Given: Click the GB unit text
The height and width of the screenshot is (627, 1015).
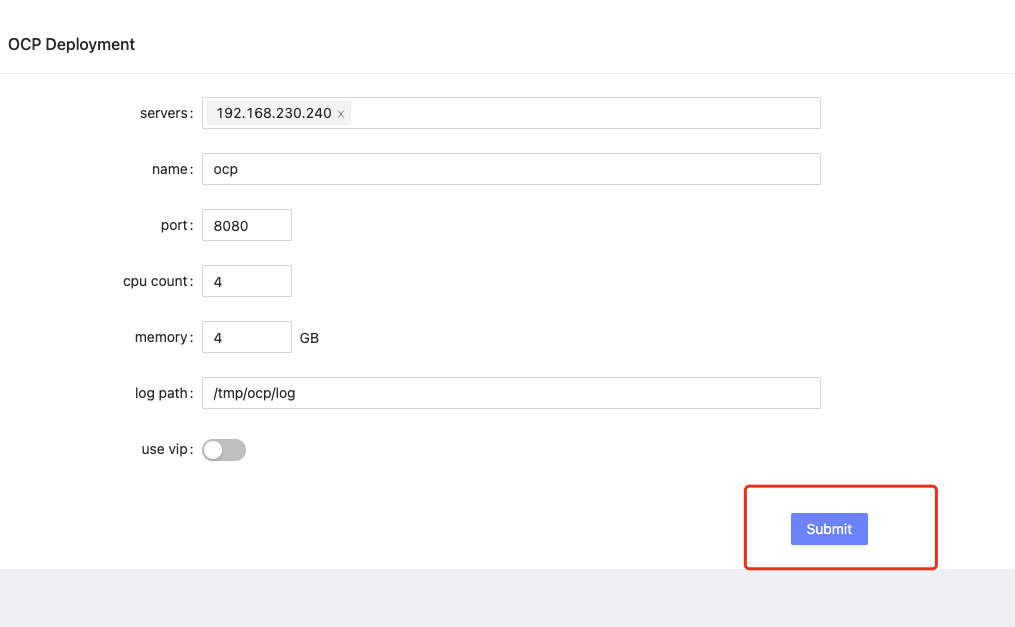Looking at the screenshot, I should (x=309, y=338).
